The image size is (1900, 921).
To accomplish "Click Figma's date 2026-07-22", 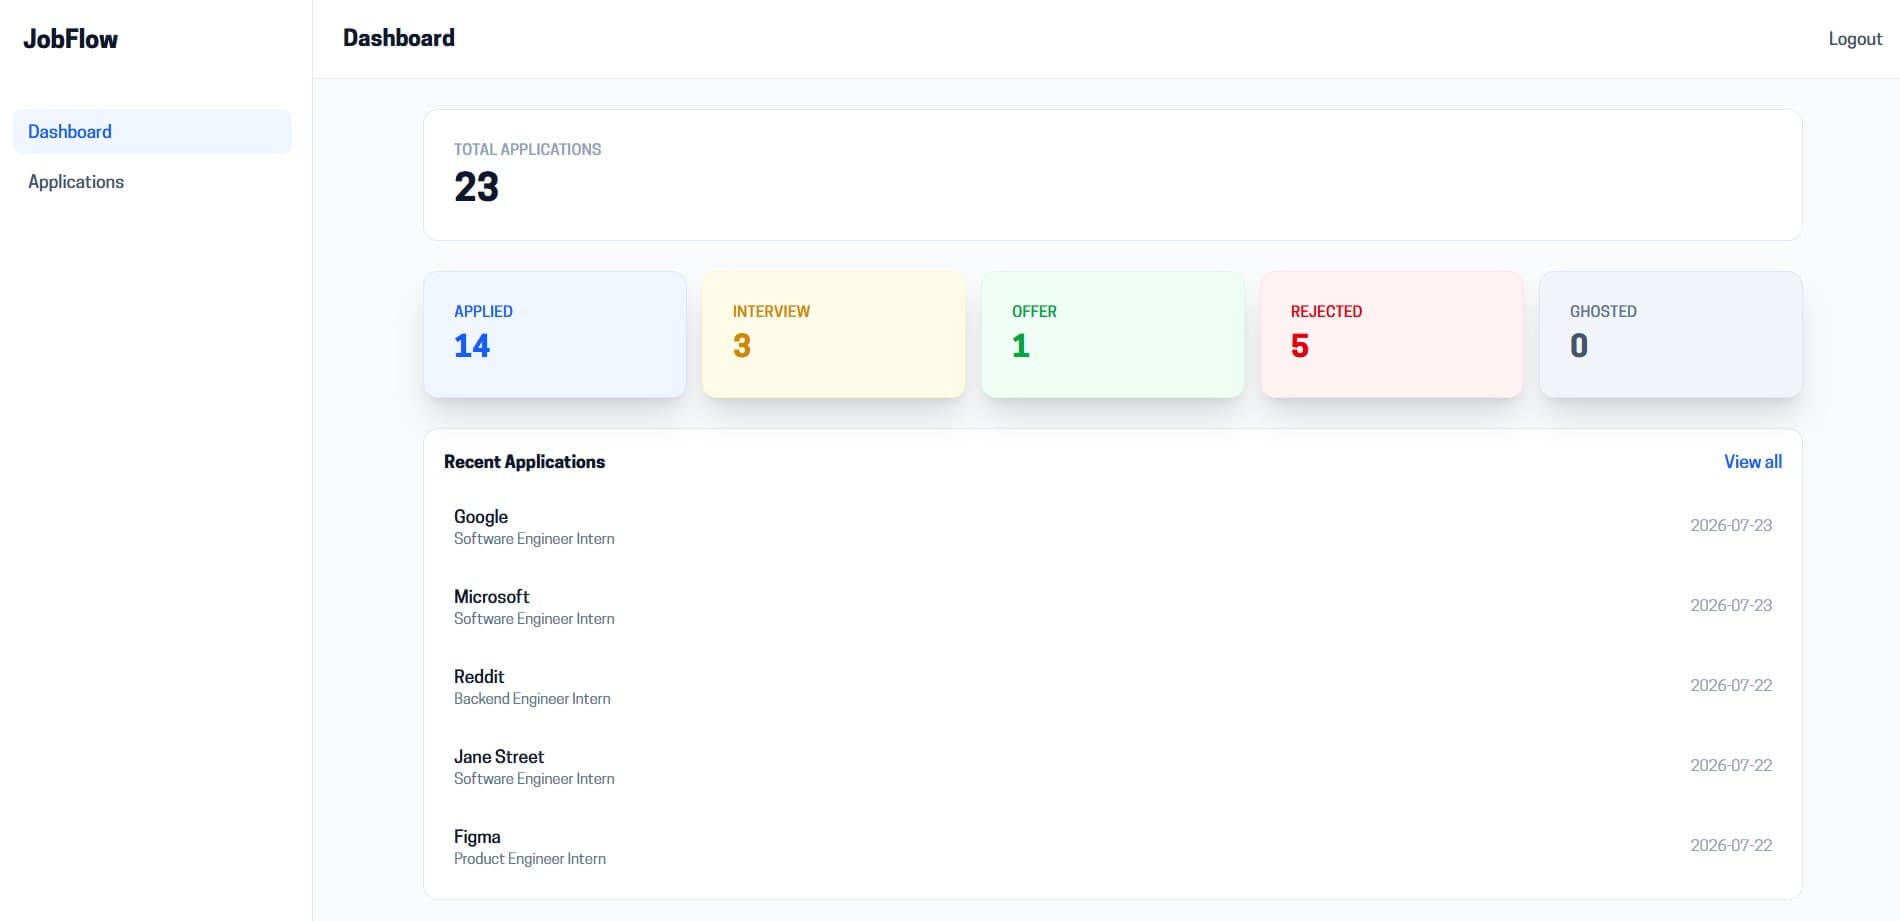I will point(1731,846).
